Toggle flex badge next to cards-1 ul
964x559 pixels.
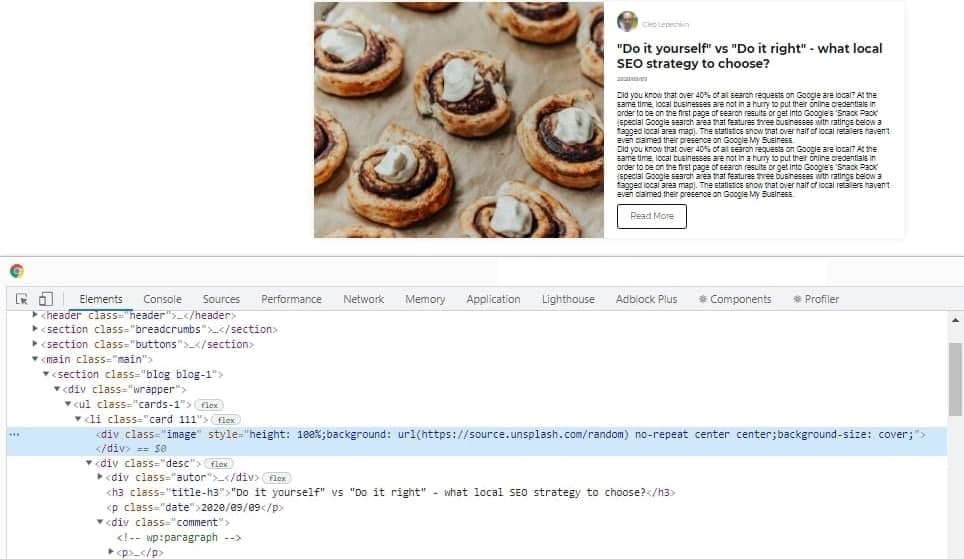pos(209,405)
